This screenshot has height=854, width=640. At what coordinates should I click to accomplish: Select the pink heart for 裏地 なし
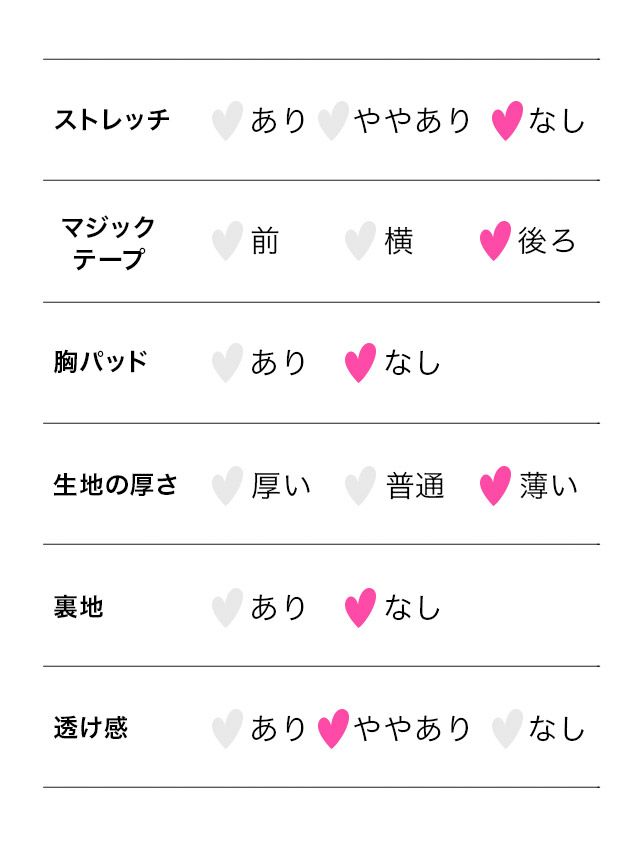point(360,608)
